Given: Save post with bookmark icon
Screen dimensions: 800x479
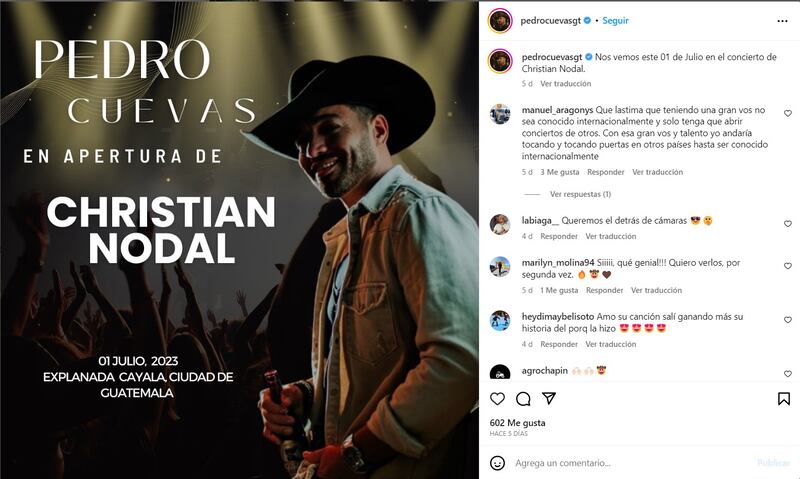Looking at the screenshot, I should point(784,398).
